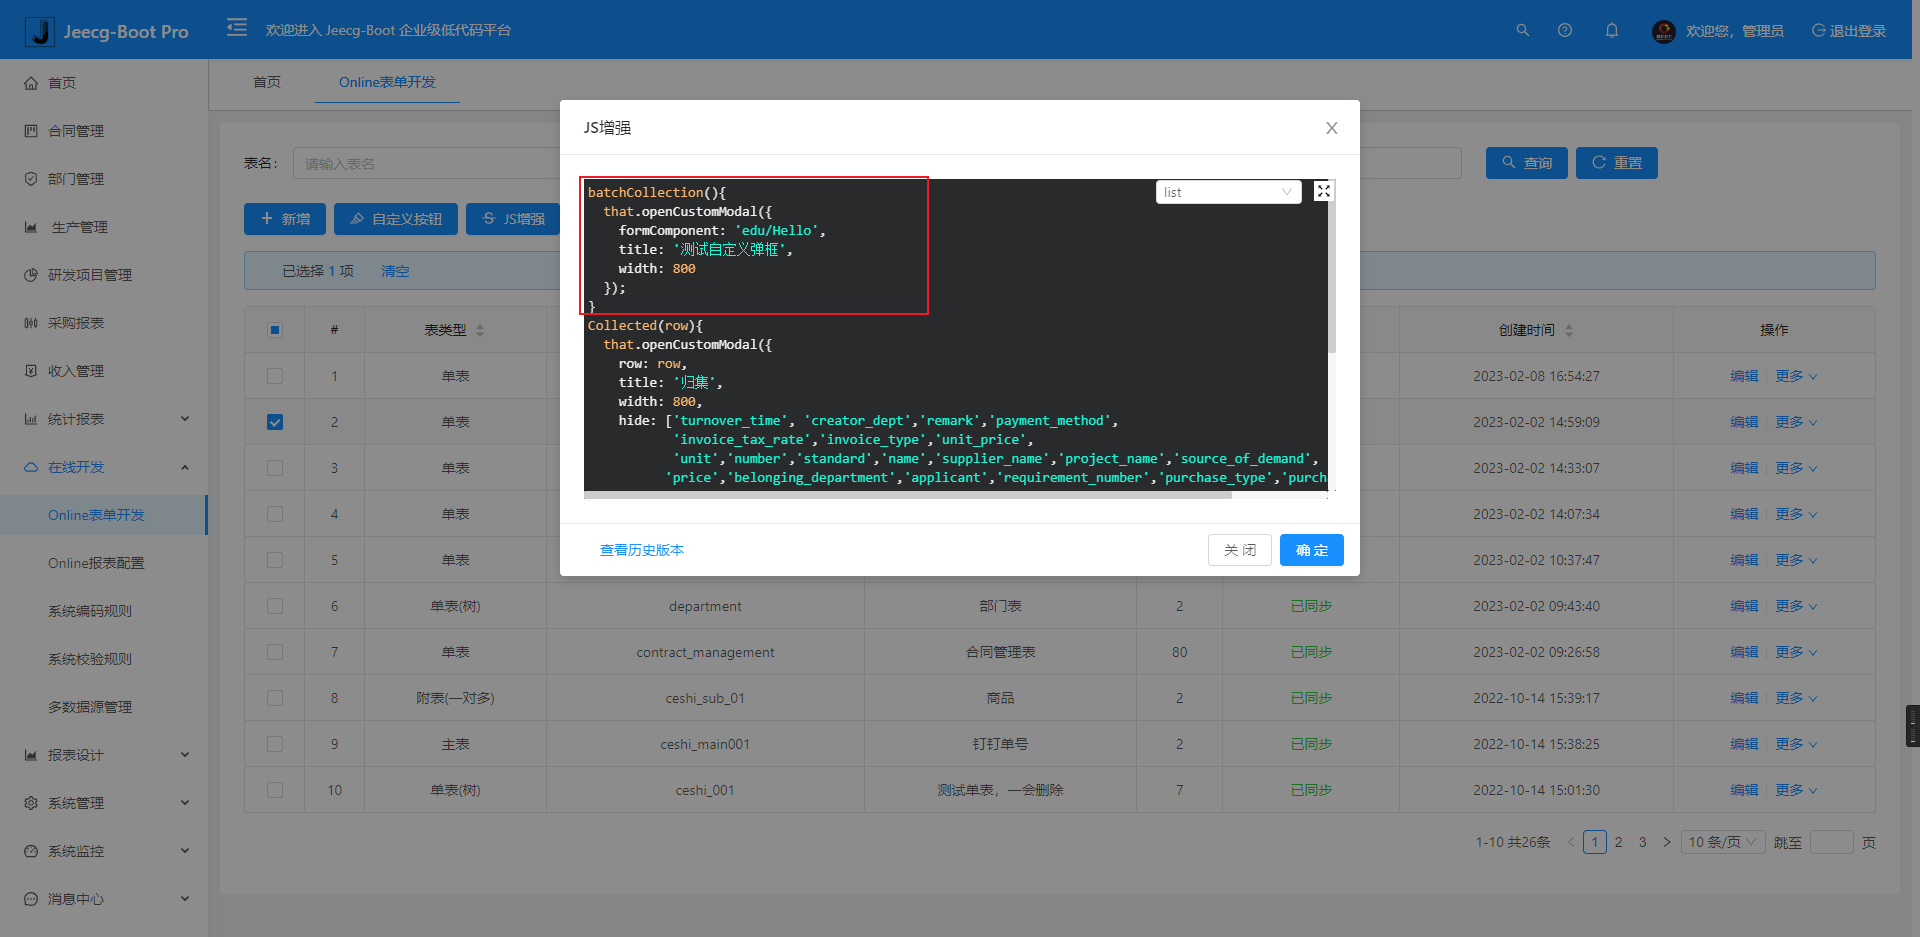Image resolution: width=1920 pixels, height=937 pixels.
Task: Click the 关闭 button in the dialog
Action: tap(1240, 550)
